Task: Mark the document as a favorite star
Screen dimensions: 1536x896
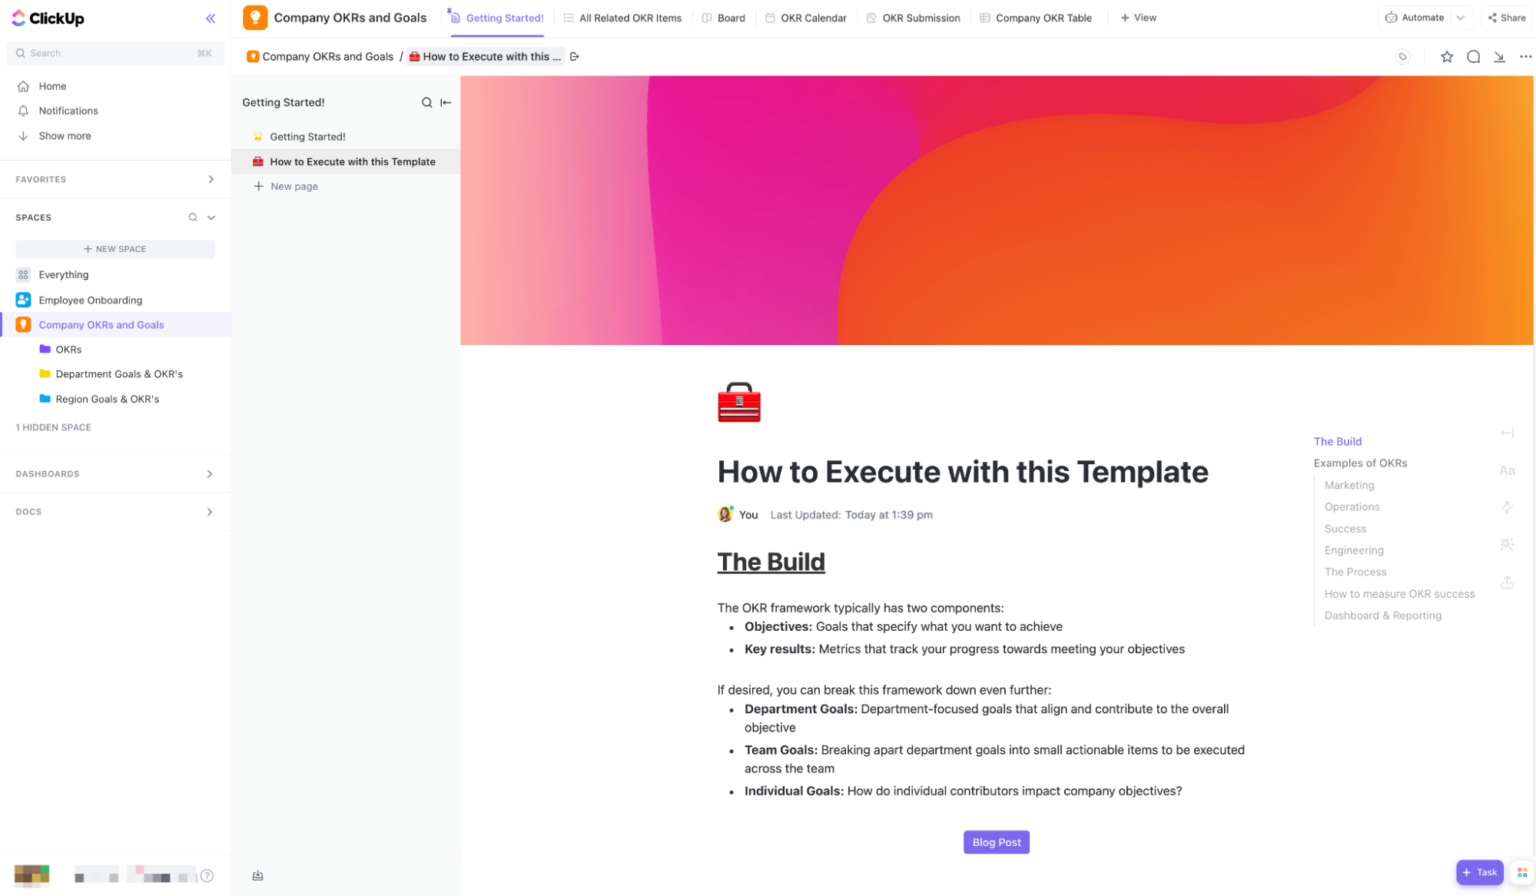Action: tap(1446, 57)
